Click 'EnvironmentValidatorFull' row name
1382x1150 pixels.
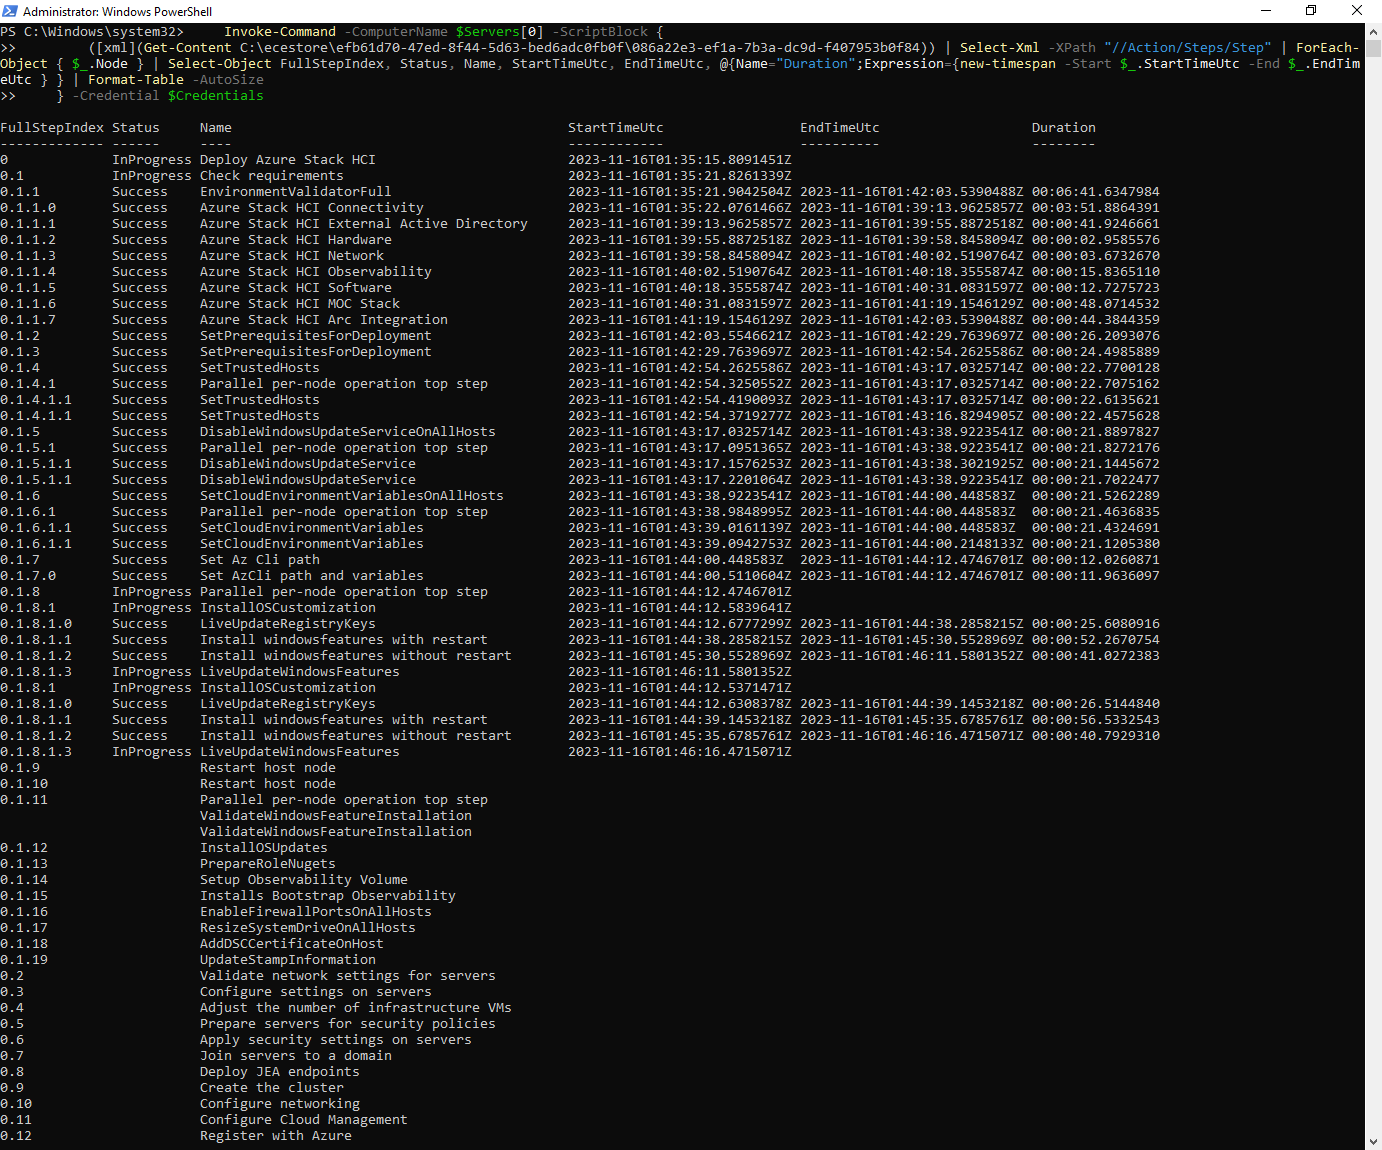(x=296, y=192)
